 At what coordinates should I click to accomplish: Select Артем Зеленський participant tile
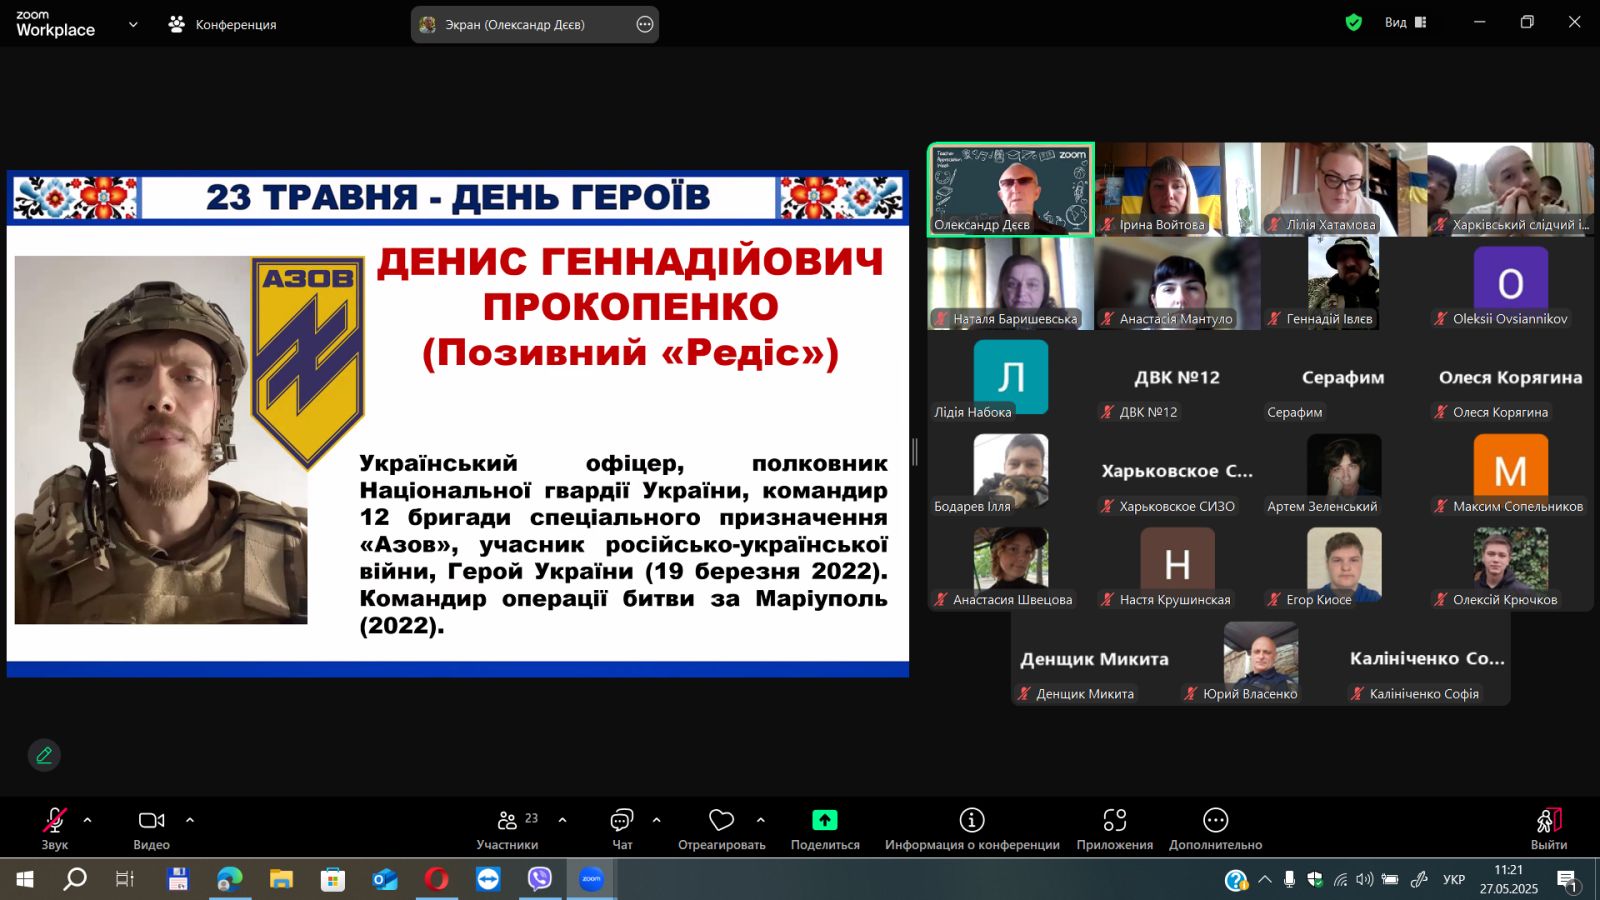[1343, 472]
